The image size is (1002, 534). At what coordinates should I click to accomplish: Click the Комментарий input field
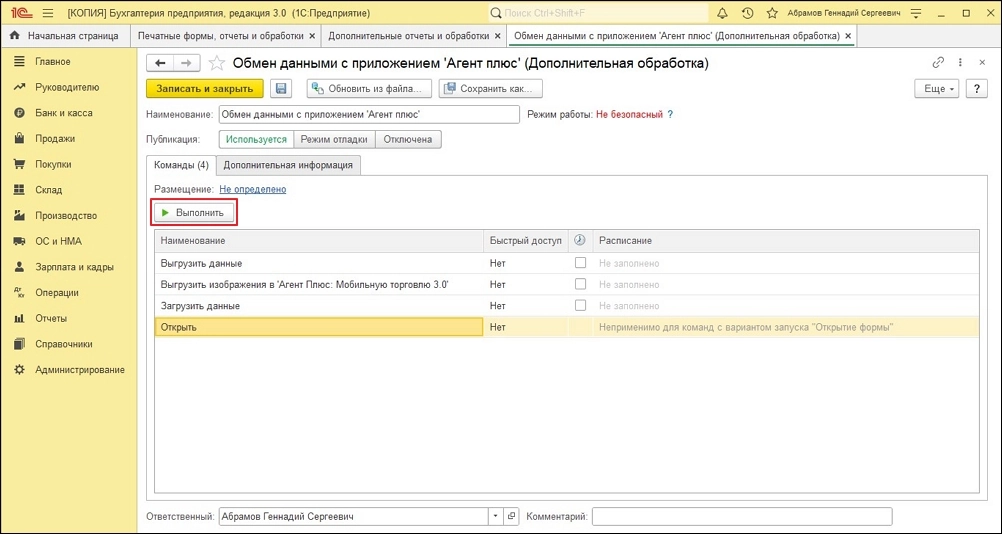coord(742,516)
